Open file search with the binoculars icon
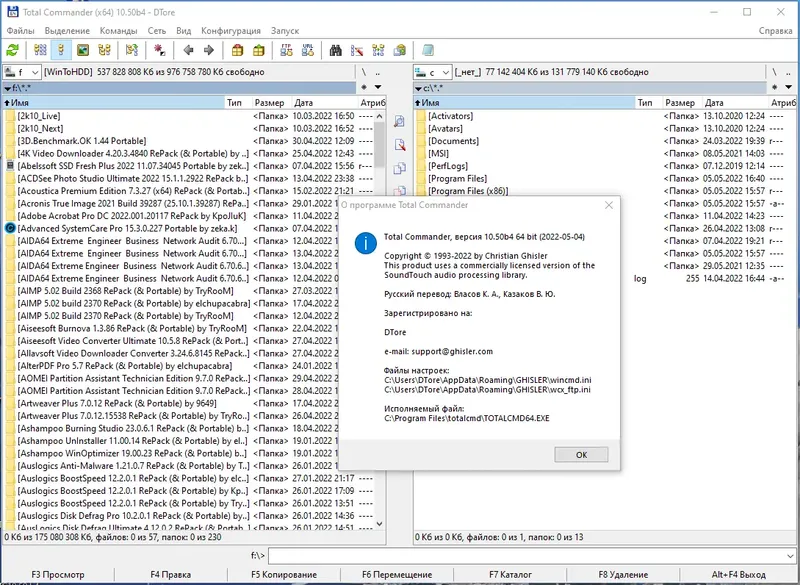 pos(336,50)
